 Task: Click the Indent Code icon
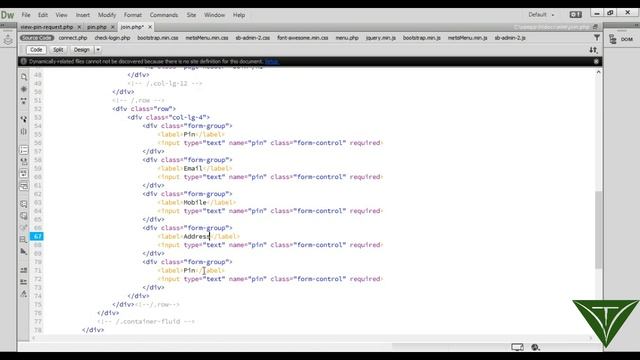[x=24, y=270]
